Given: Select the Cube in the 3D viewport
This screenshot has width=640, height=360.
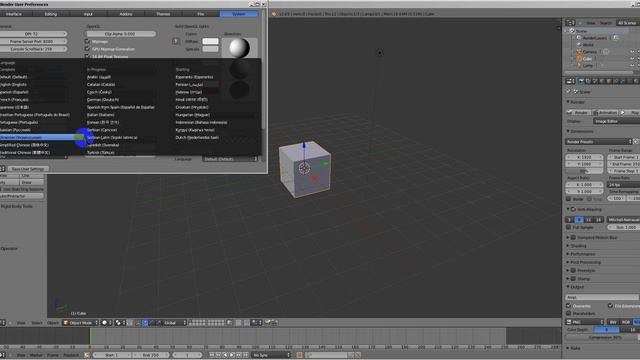Looking at the screenshot, I should tap(305, 169).
